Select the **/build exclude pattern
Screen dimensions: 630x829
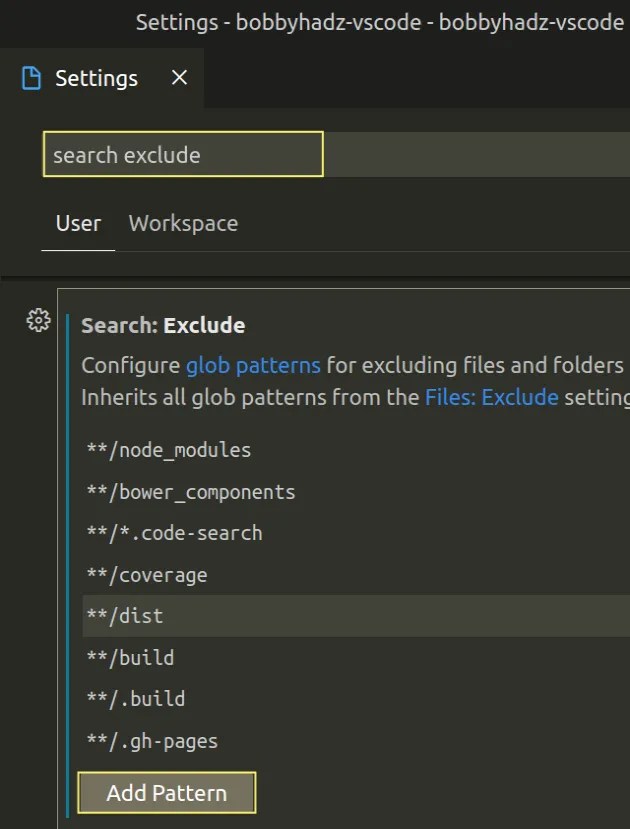[x=130, y=657]
